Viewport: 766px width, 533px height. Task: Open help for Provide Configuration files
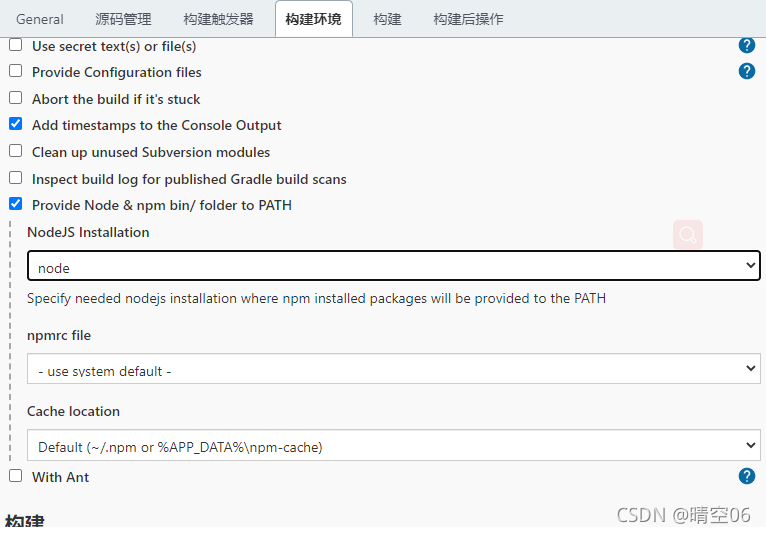(746, 71)
